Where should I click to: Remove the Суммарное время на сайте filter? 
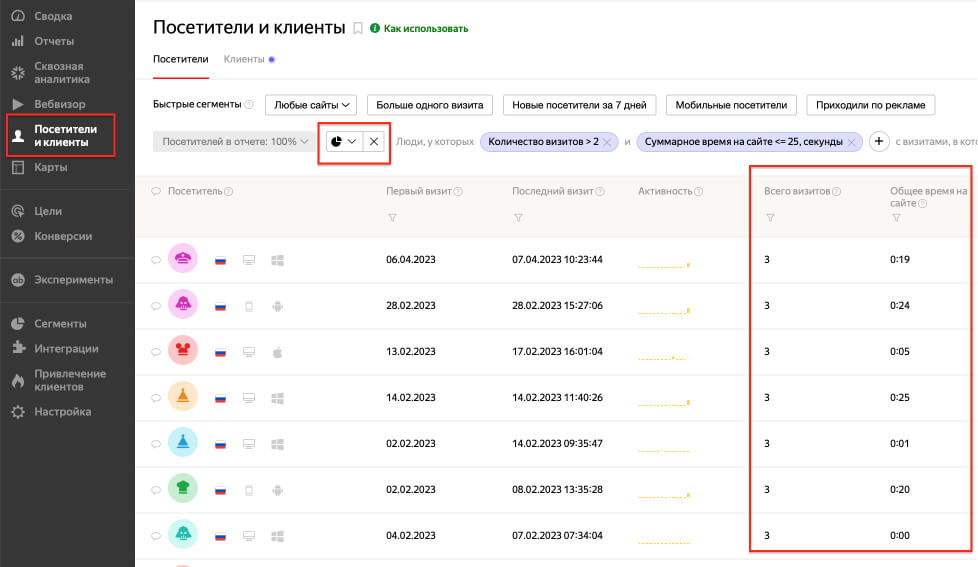852,143
